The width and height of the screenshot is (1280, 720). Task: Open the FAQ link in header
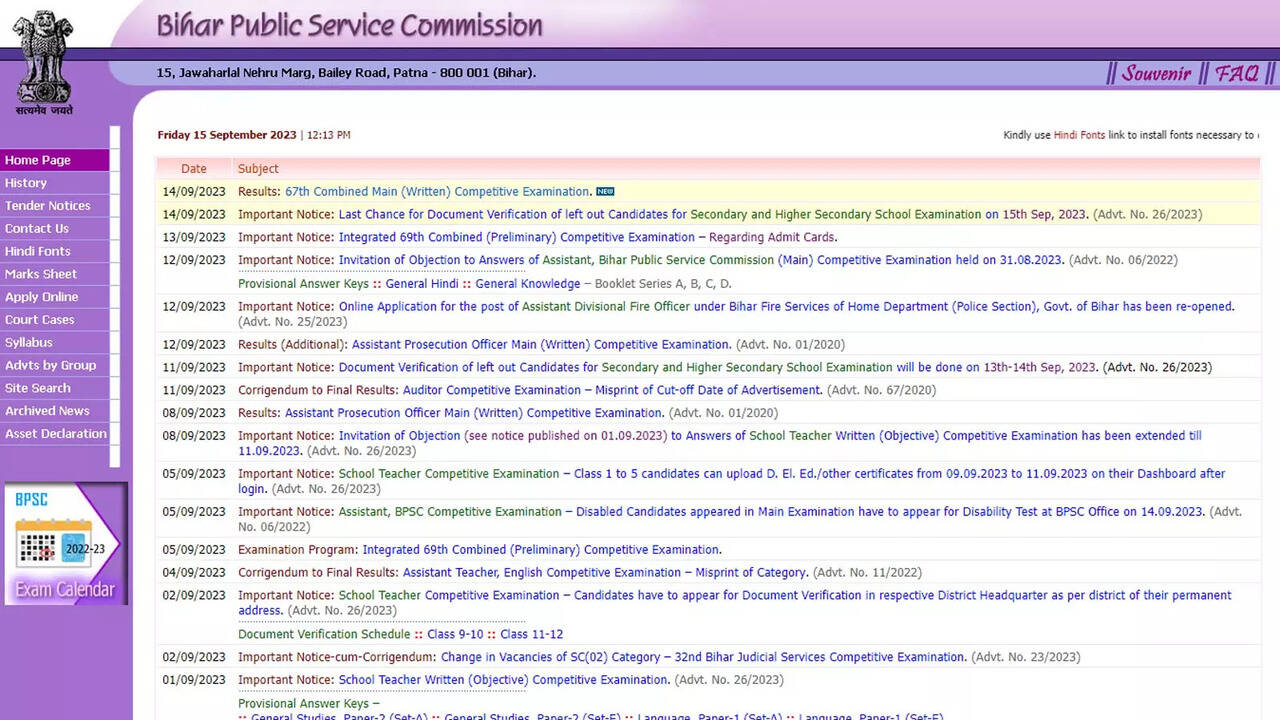(1237, 73)
